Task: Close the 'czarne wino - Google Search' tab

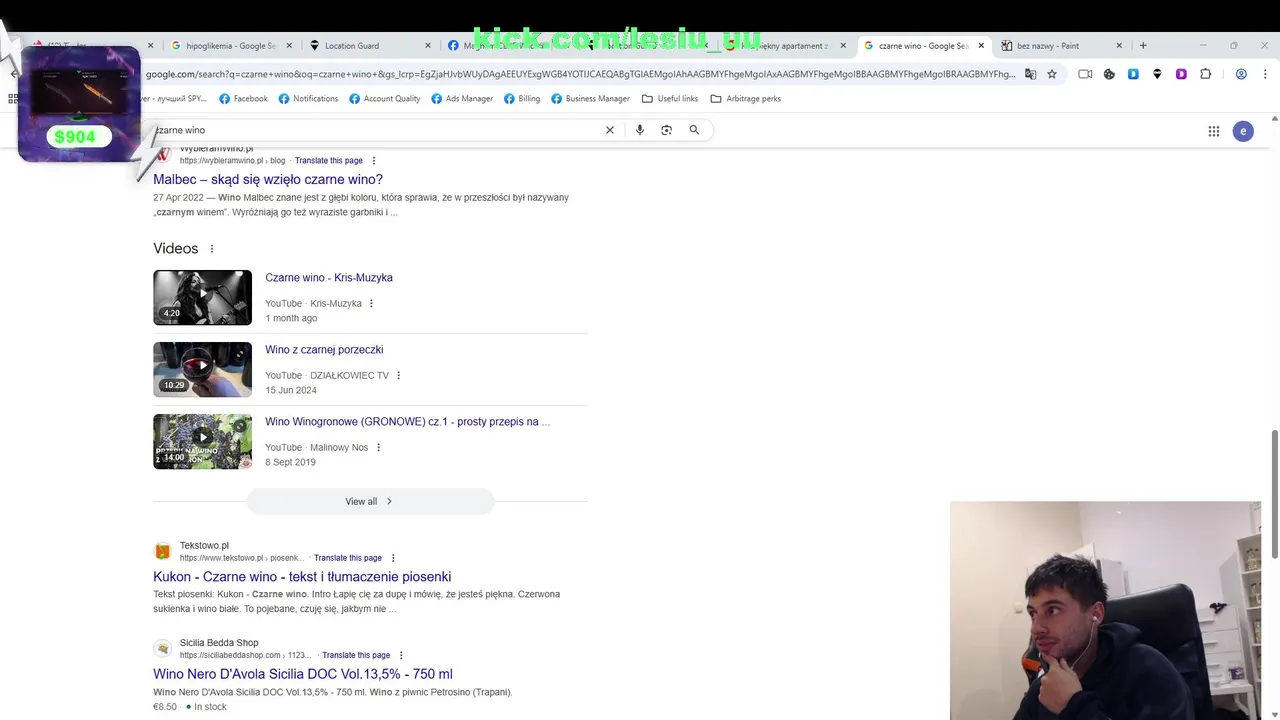Action: pyautogui.click(x=981, y=45)
